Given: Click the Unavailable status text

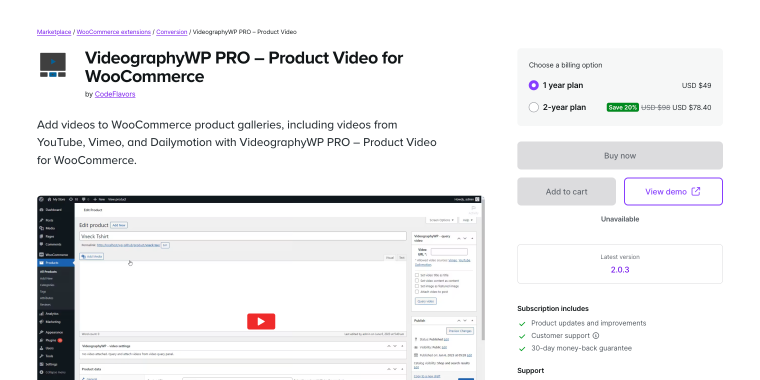Looking at the screenshot, I should [x=620, y=219].
